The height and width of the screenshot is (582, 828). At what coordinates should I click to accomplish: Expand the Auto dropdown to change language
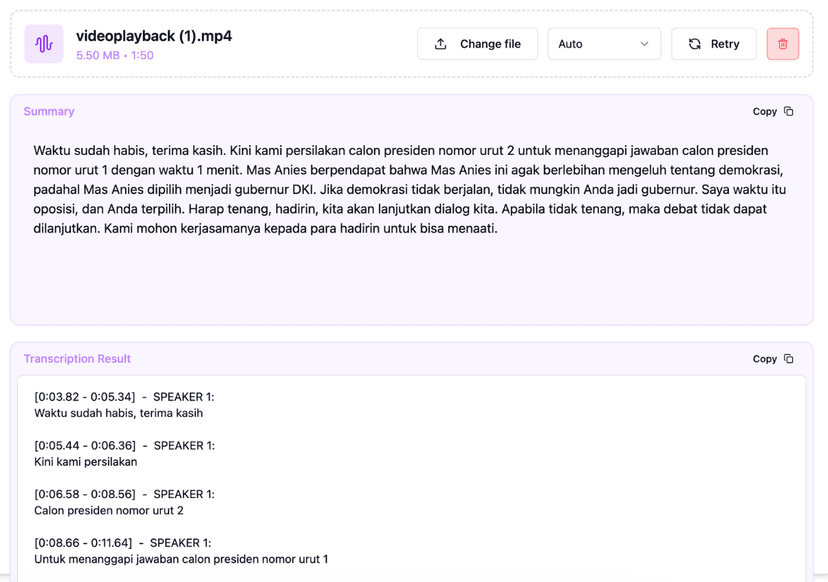coord(604,43)
